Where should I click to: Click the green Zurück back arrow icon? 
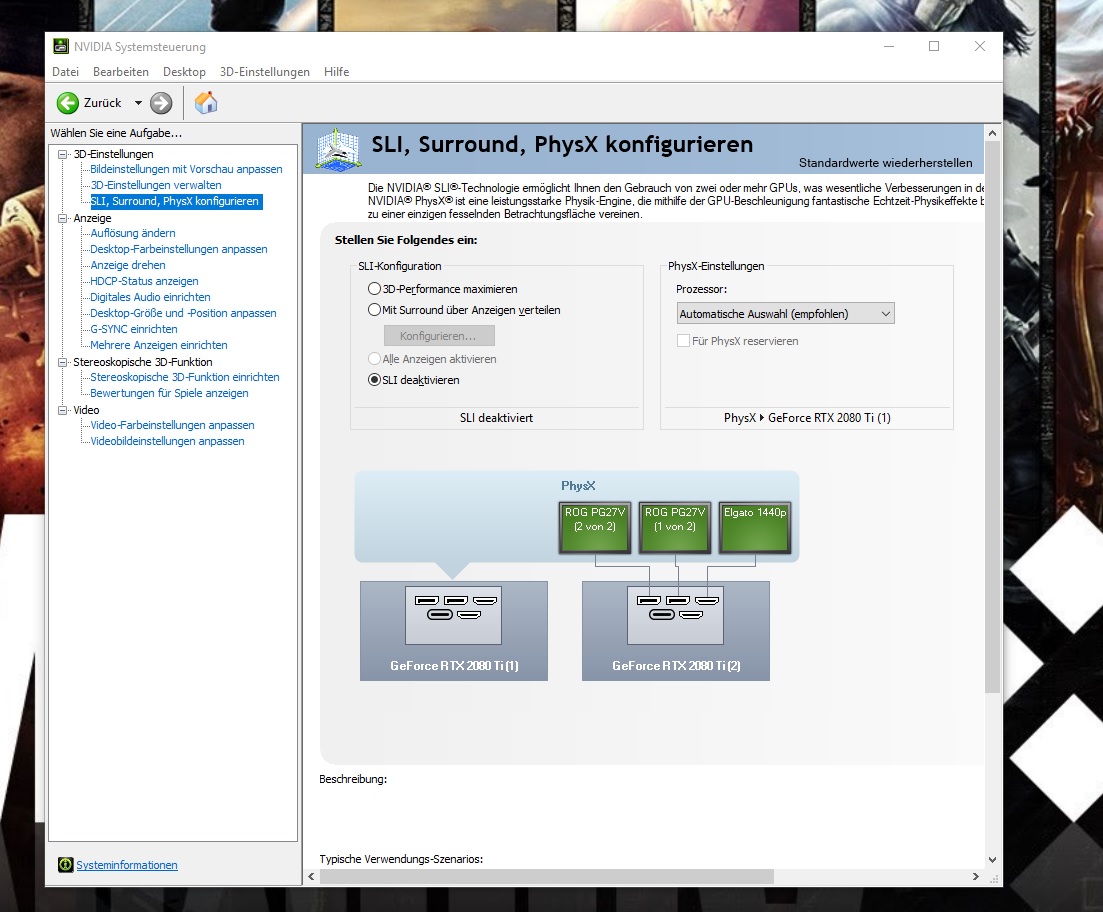[68, 103]
